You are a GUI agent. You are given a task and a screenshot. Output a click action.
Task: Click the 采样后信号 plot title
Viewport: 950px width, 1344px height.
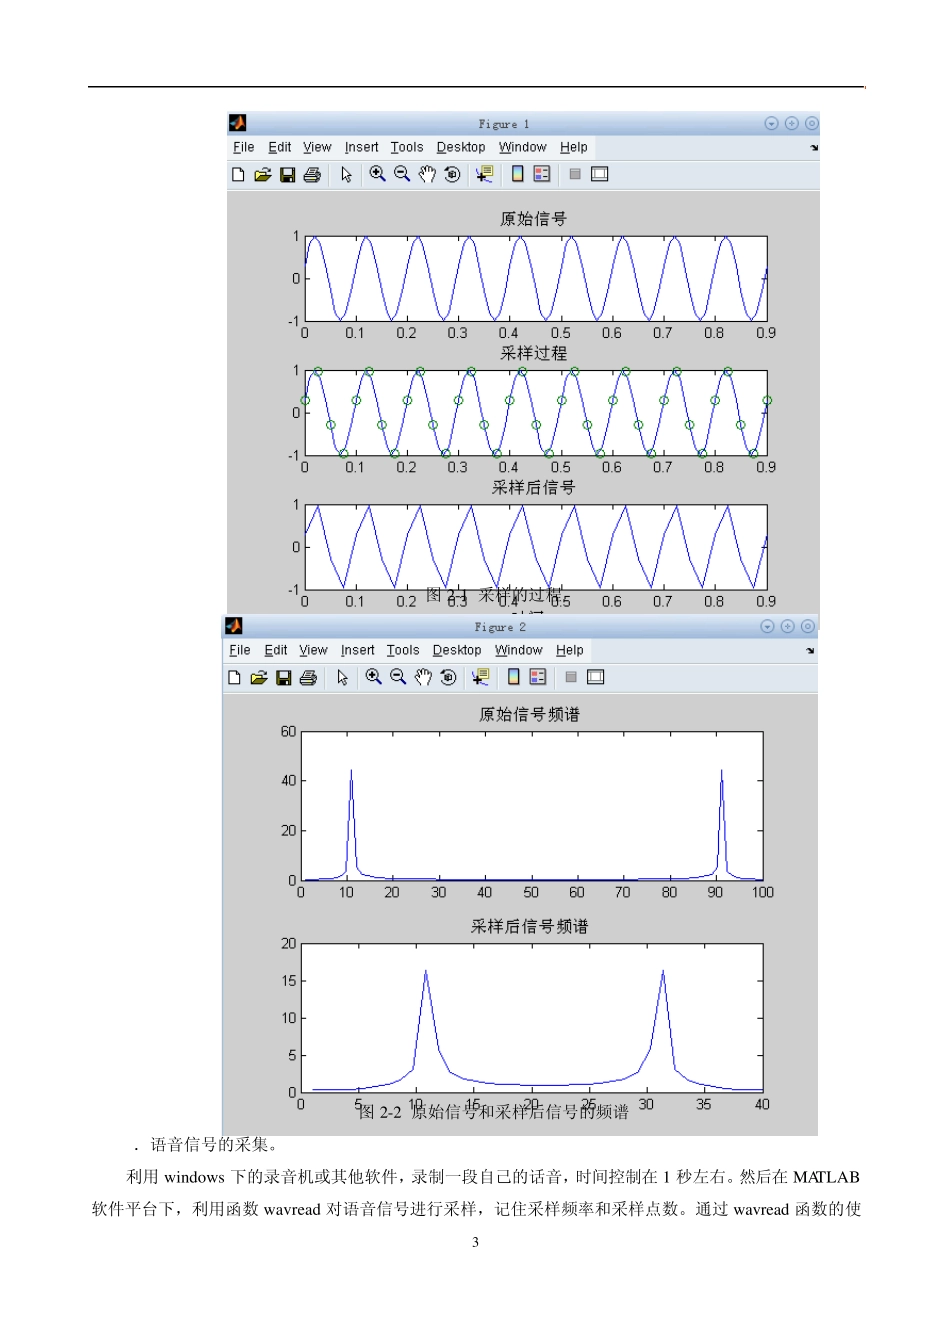point(534,488)
